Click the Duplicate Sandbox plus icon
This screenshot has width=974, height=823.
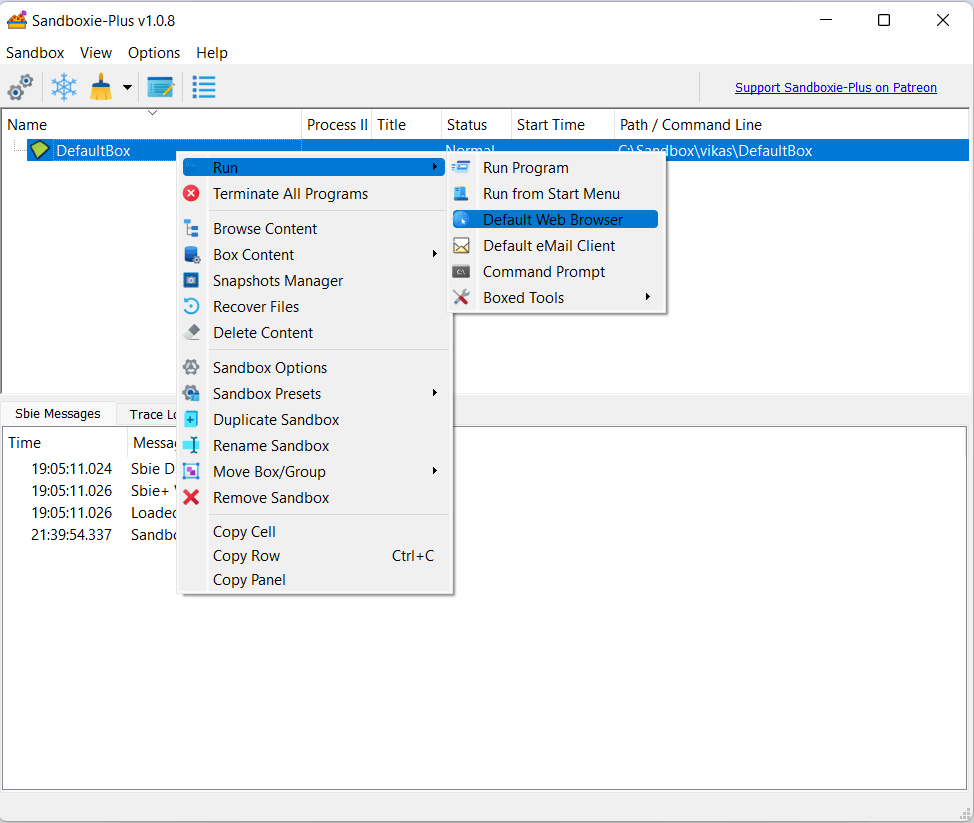(191, 419)
